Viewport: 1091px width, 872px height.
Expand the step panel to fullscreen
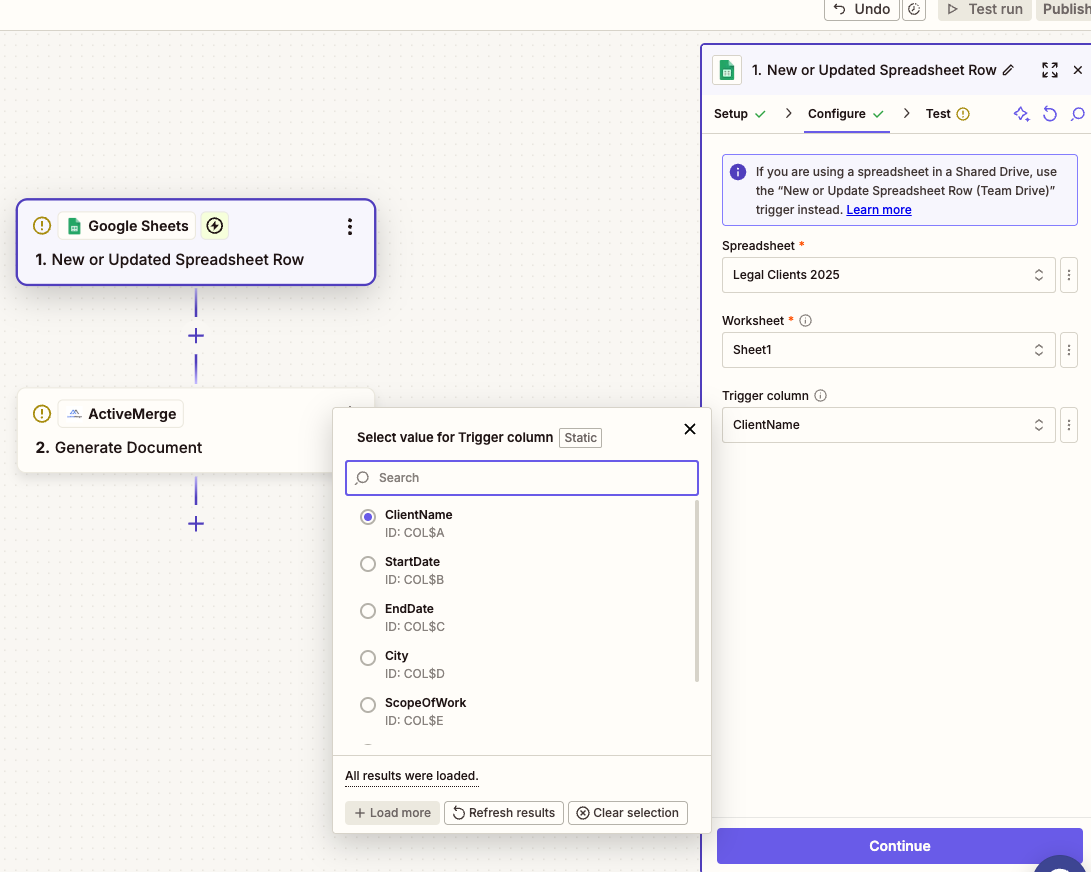[x=1049, y=70]
